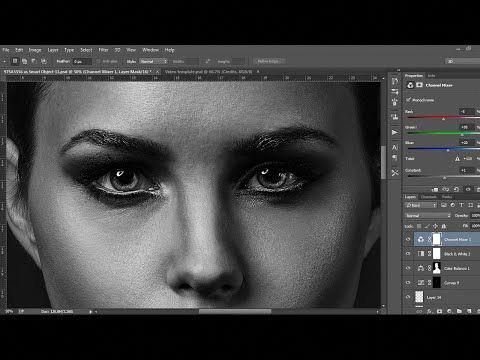The height and width of the screenshot is (360, 480).
Task: Open the layer Kind filter dropdown
Action: 421,205
